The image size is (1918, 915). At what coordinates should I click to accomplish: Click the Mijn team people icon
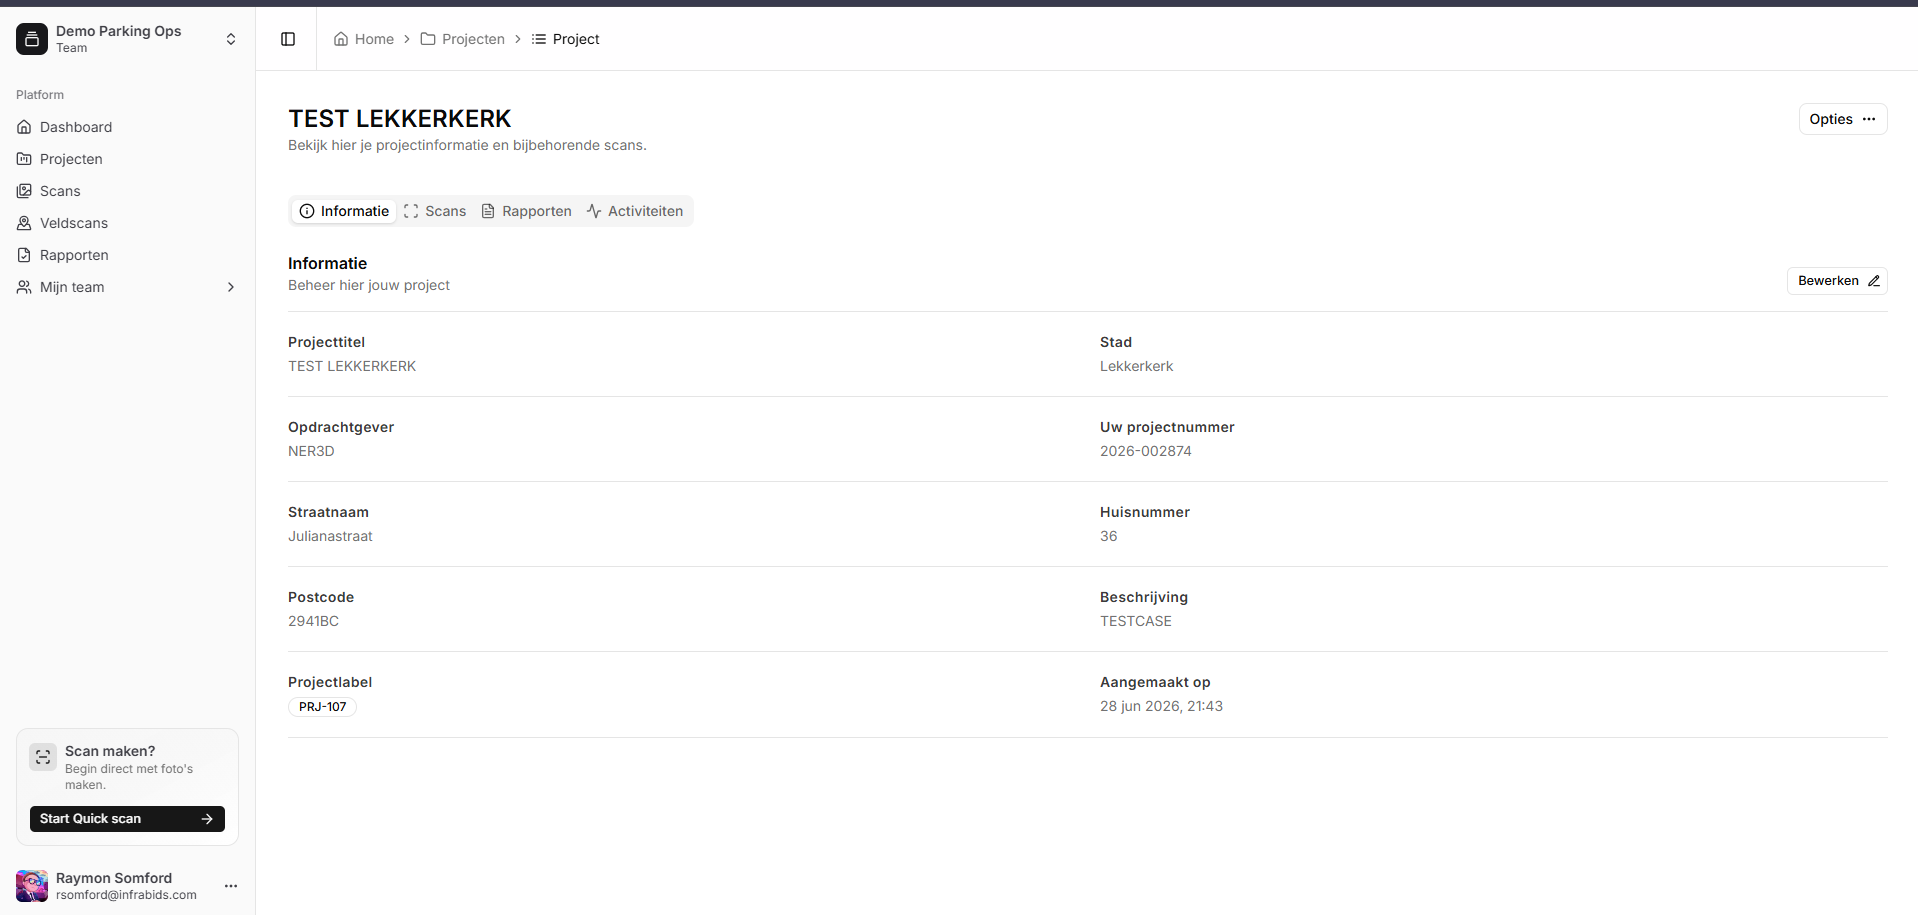click(x=24, y=287)
